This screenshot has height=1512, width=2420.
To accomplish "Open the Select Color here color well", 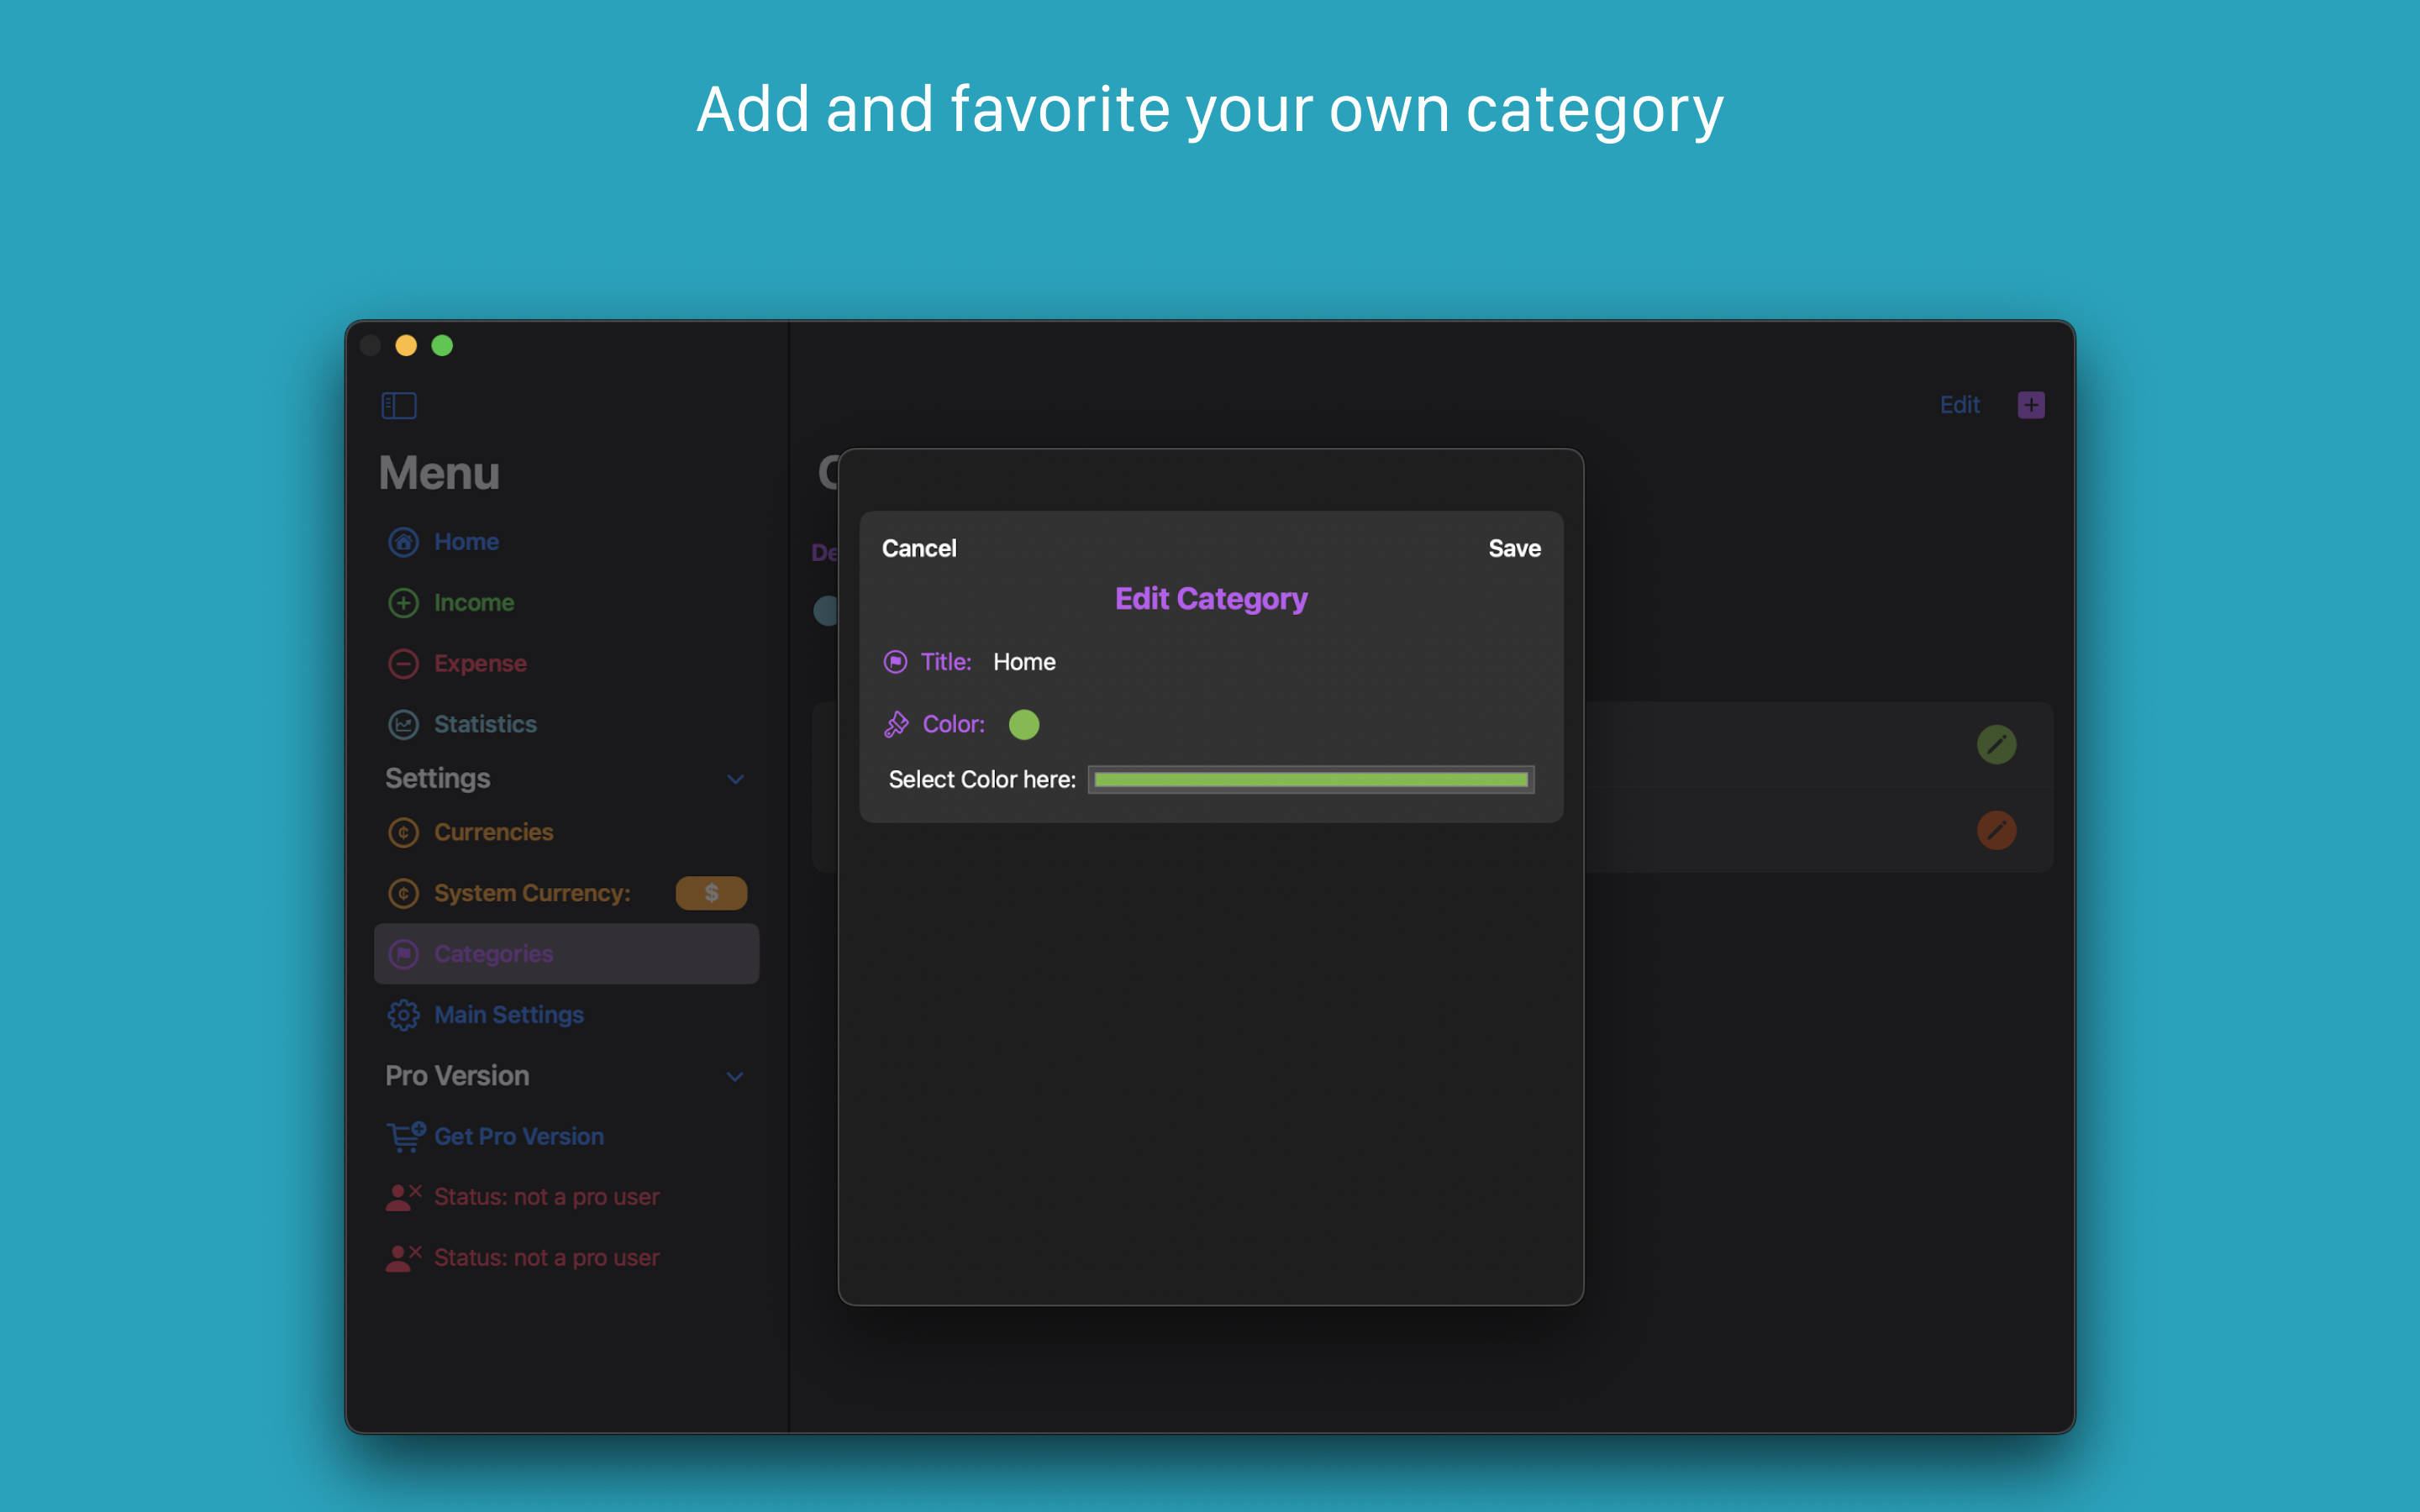I will 1311,780.
